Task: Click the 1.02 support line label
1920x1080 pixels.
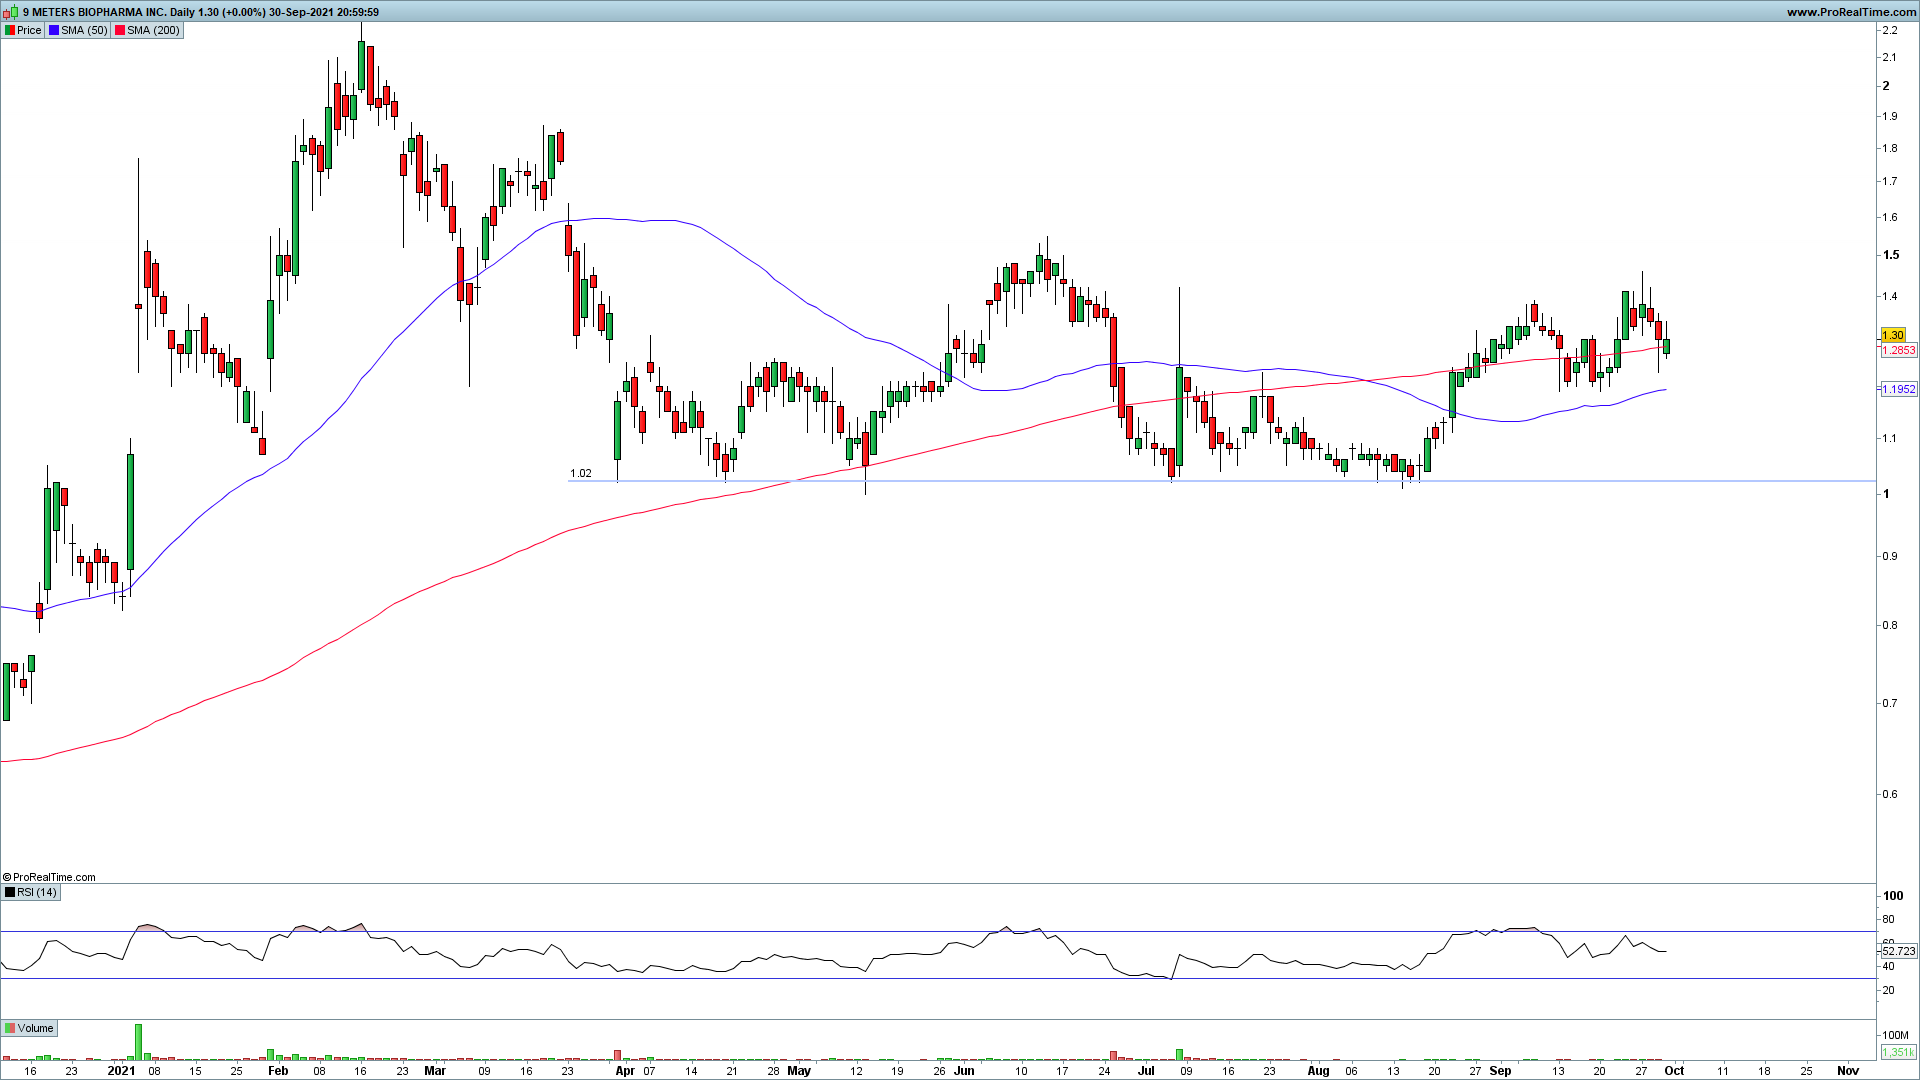Action: (580, 474)
